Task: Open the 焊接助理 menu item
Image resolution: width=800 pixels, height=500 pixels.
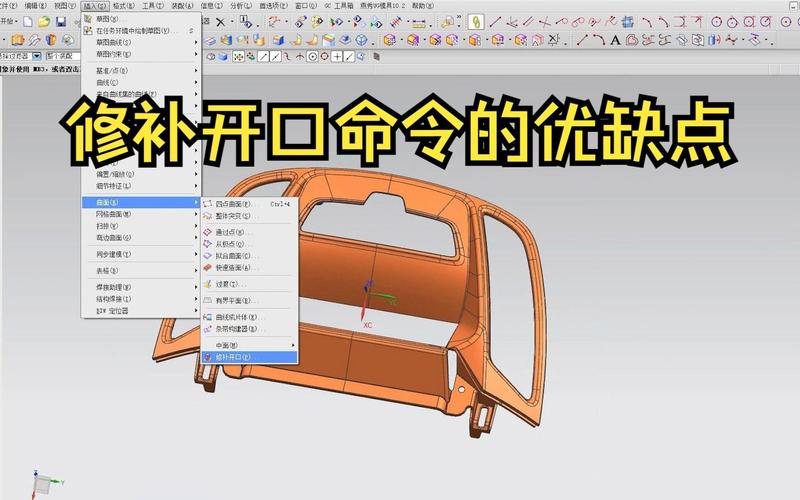Action: (141, 287)
